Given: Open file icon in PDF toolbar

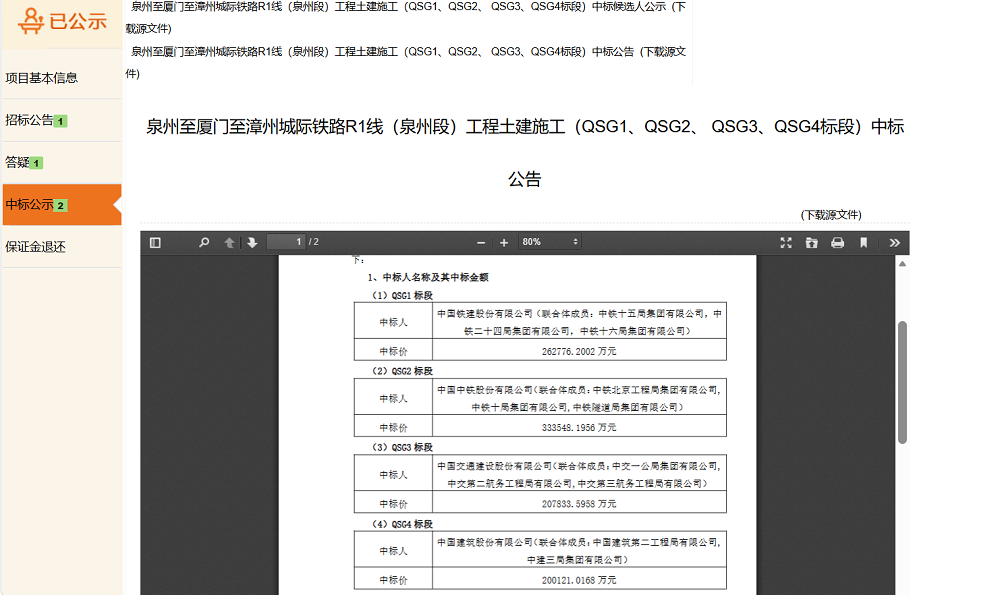Looking at the screenshot, I should point(811,242).
